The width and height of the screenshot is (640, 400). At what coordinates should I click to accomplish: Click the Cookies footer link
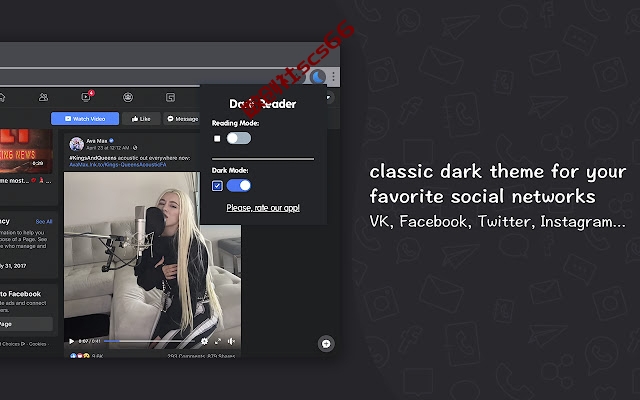click(38, 344)
